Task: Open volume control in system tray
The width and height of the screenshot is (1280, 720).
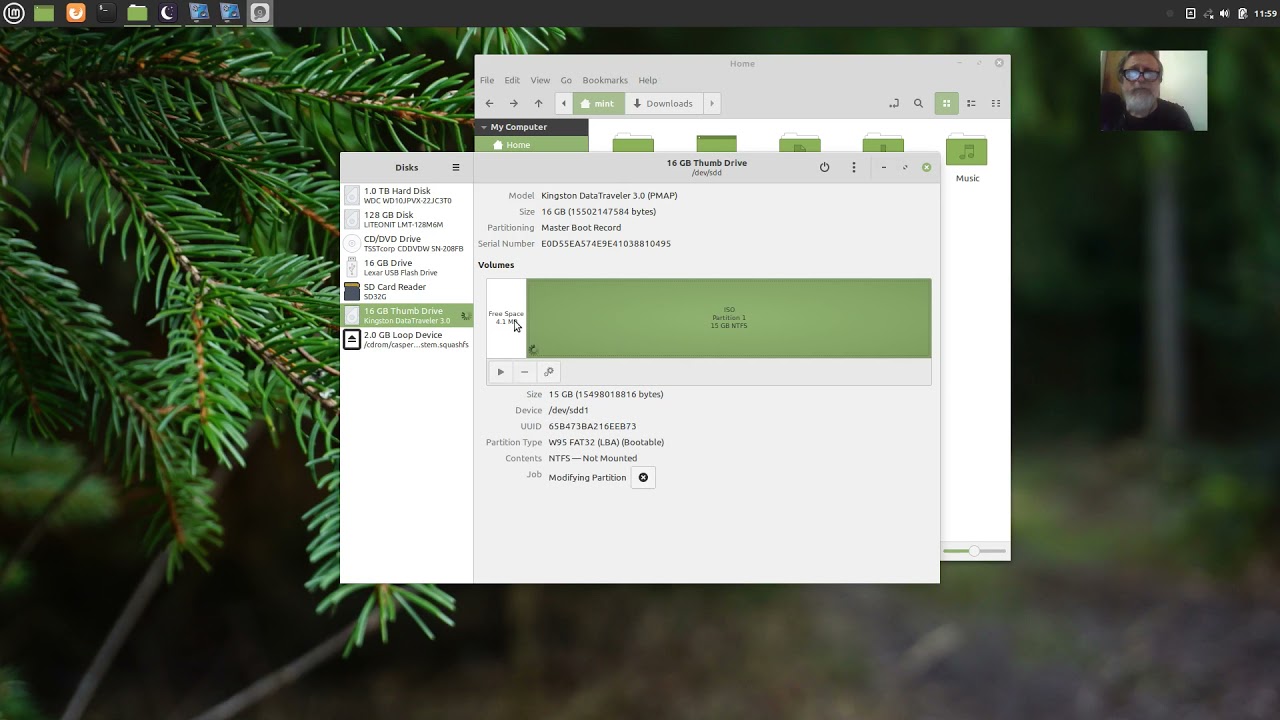Action: click(x=1225, y=13)
